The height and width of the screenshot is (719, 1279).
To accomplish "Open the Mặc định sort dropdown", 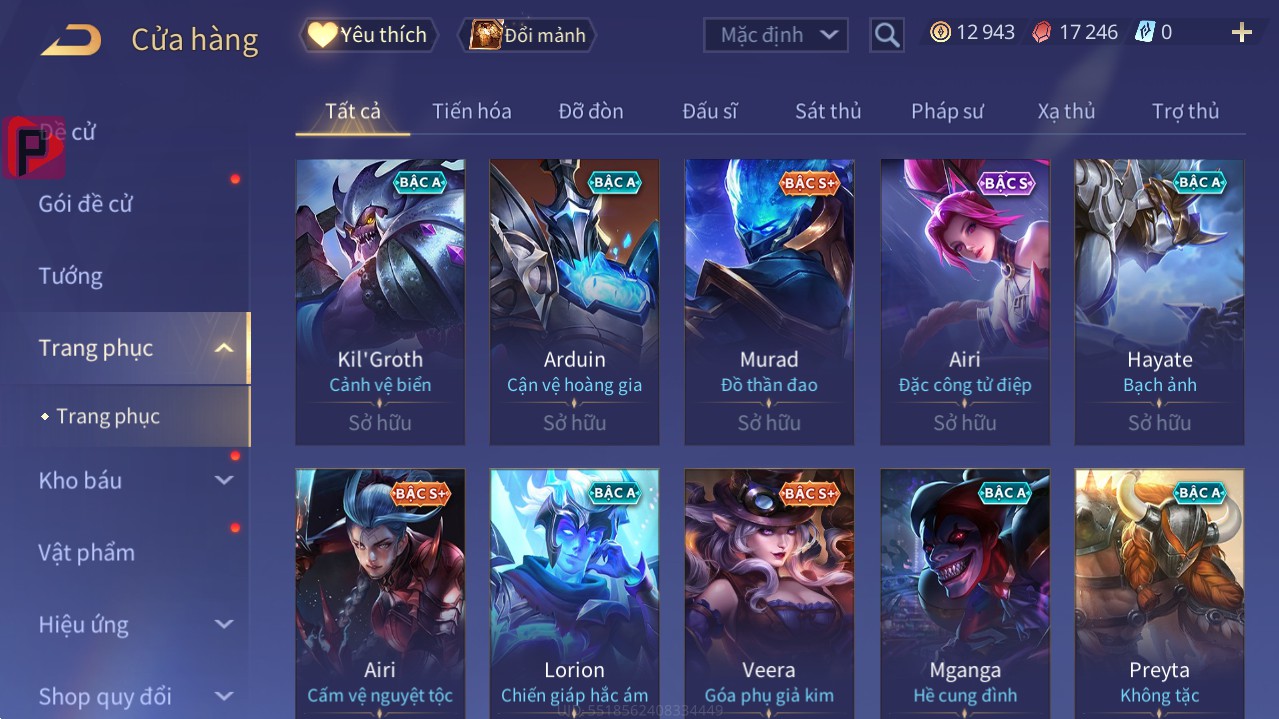I will click(776, 35).
